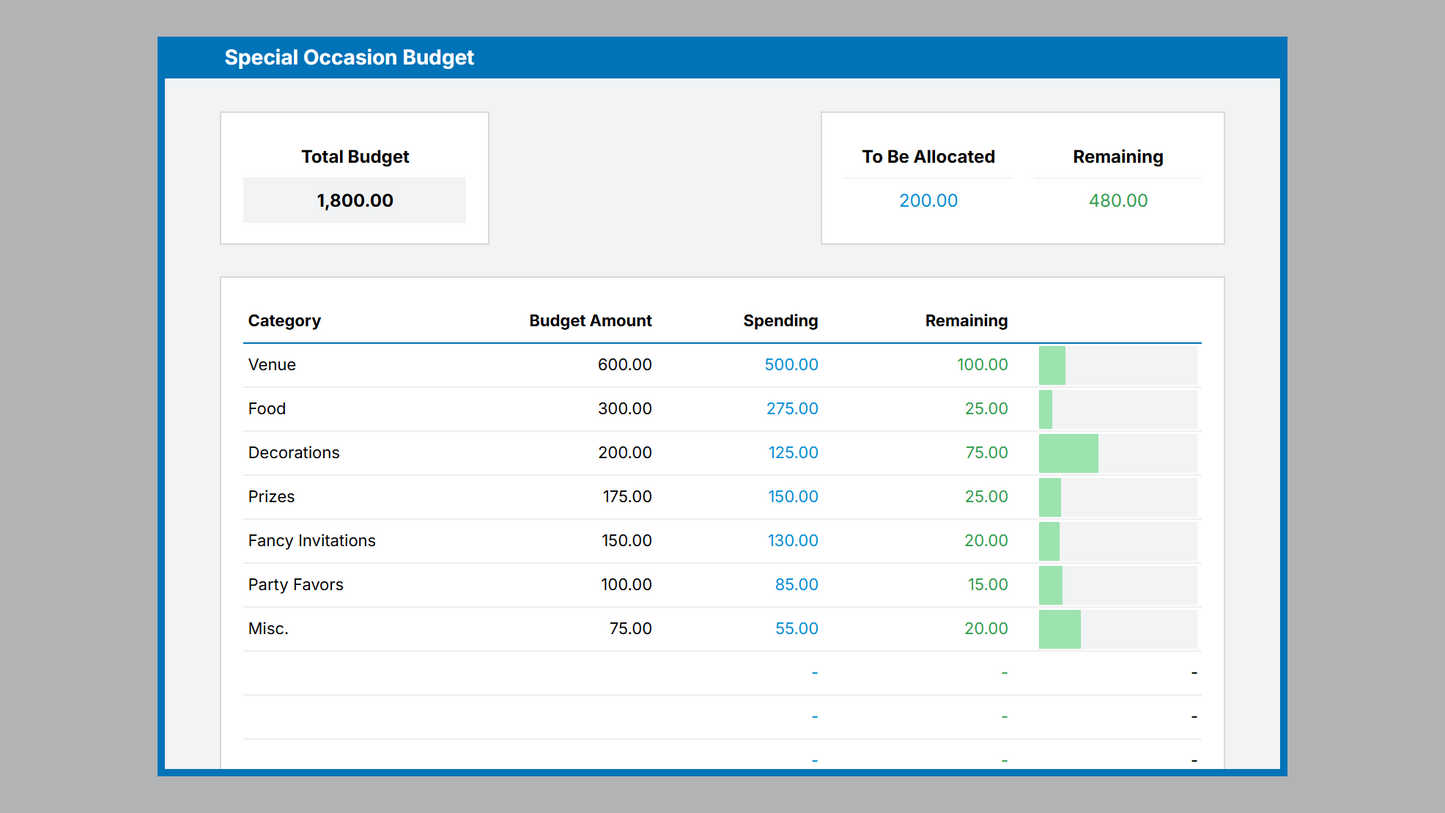Click the Total Budget value 1,800.00

click(355, 201)
